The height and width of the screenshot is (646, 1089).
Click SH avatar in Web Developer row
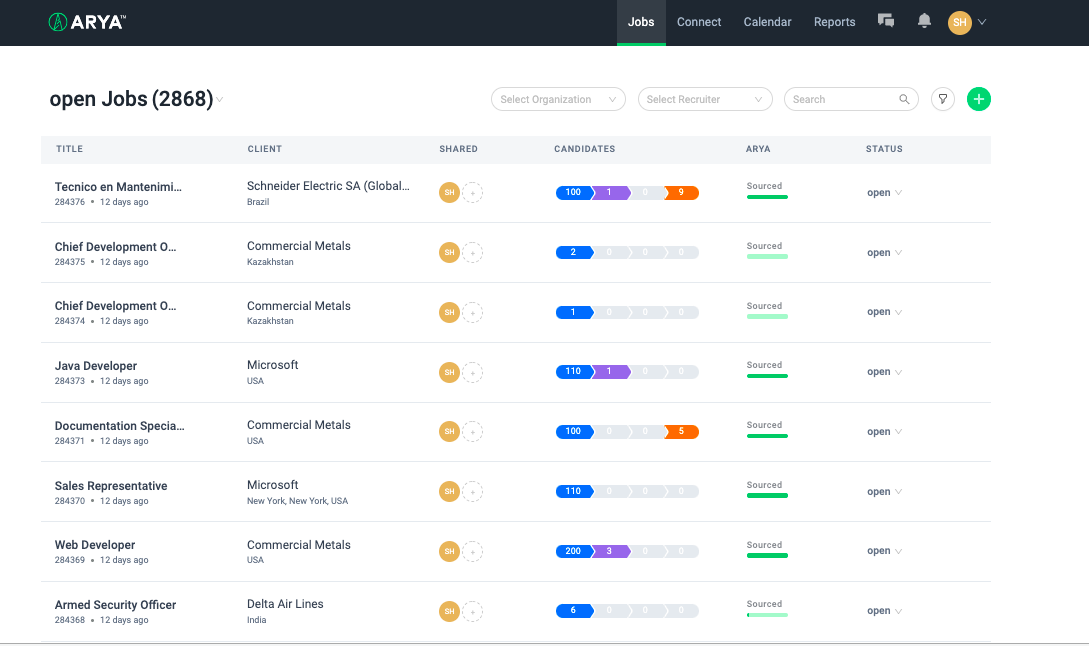point(449,552)
